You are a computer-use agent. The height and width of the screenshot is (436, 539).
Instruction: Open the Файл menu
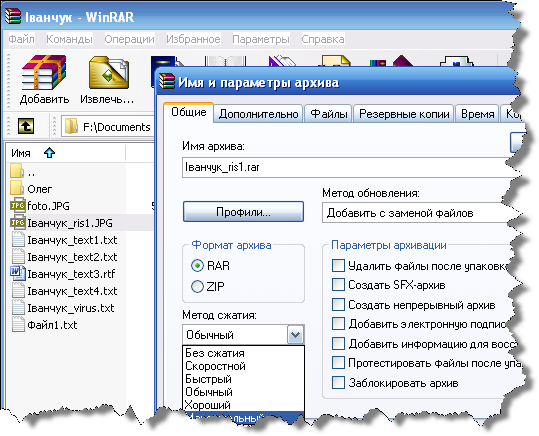pos(21,39)
